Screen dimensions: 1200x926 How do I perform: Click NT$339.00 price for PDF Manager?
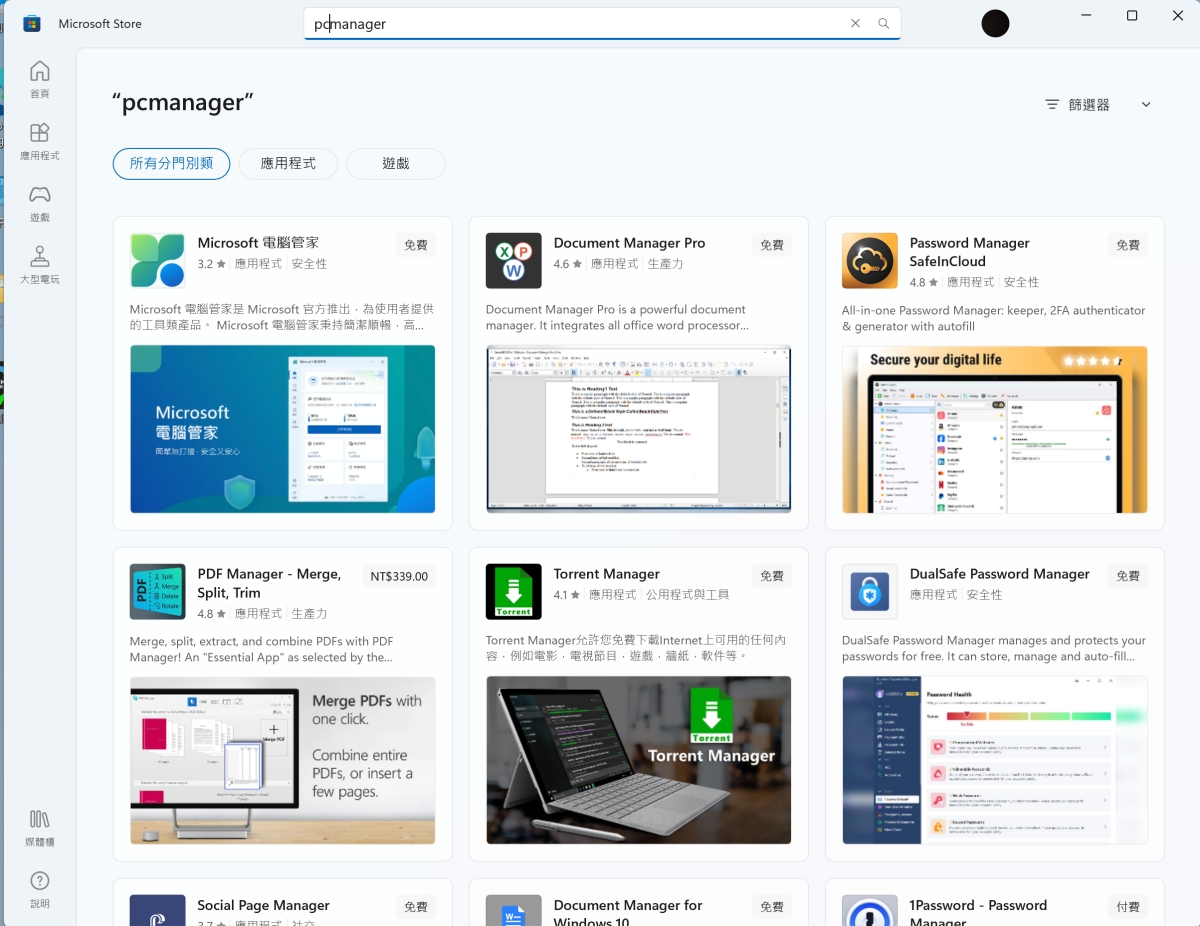(398, 576)
